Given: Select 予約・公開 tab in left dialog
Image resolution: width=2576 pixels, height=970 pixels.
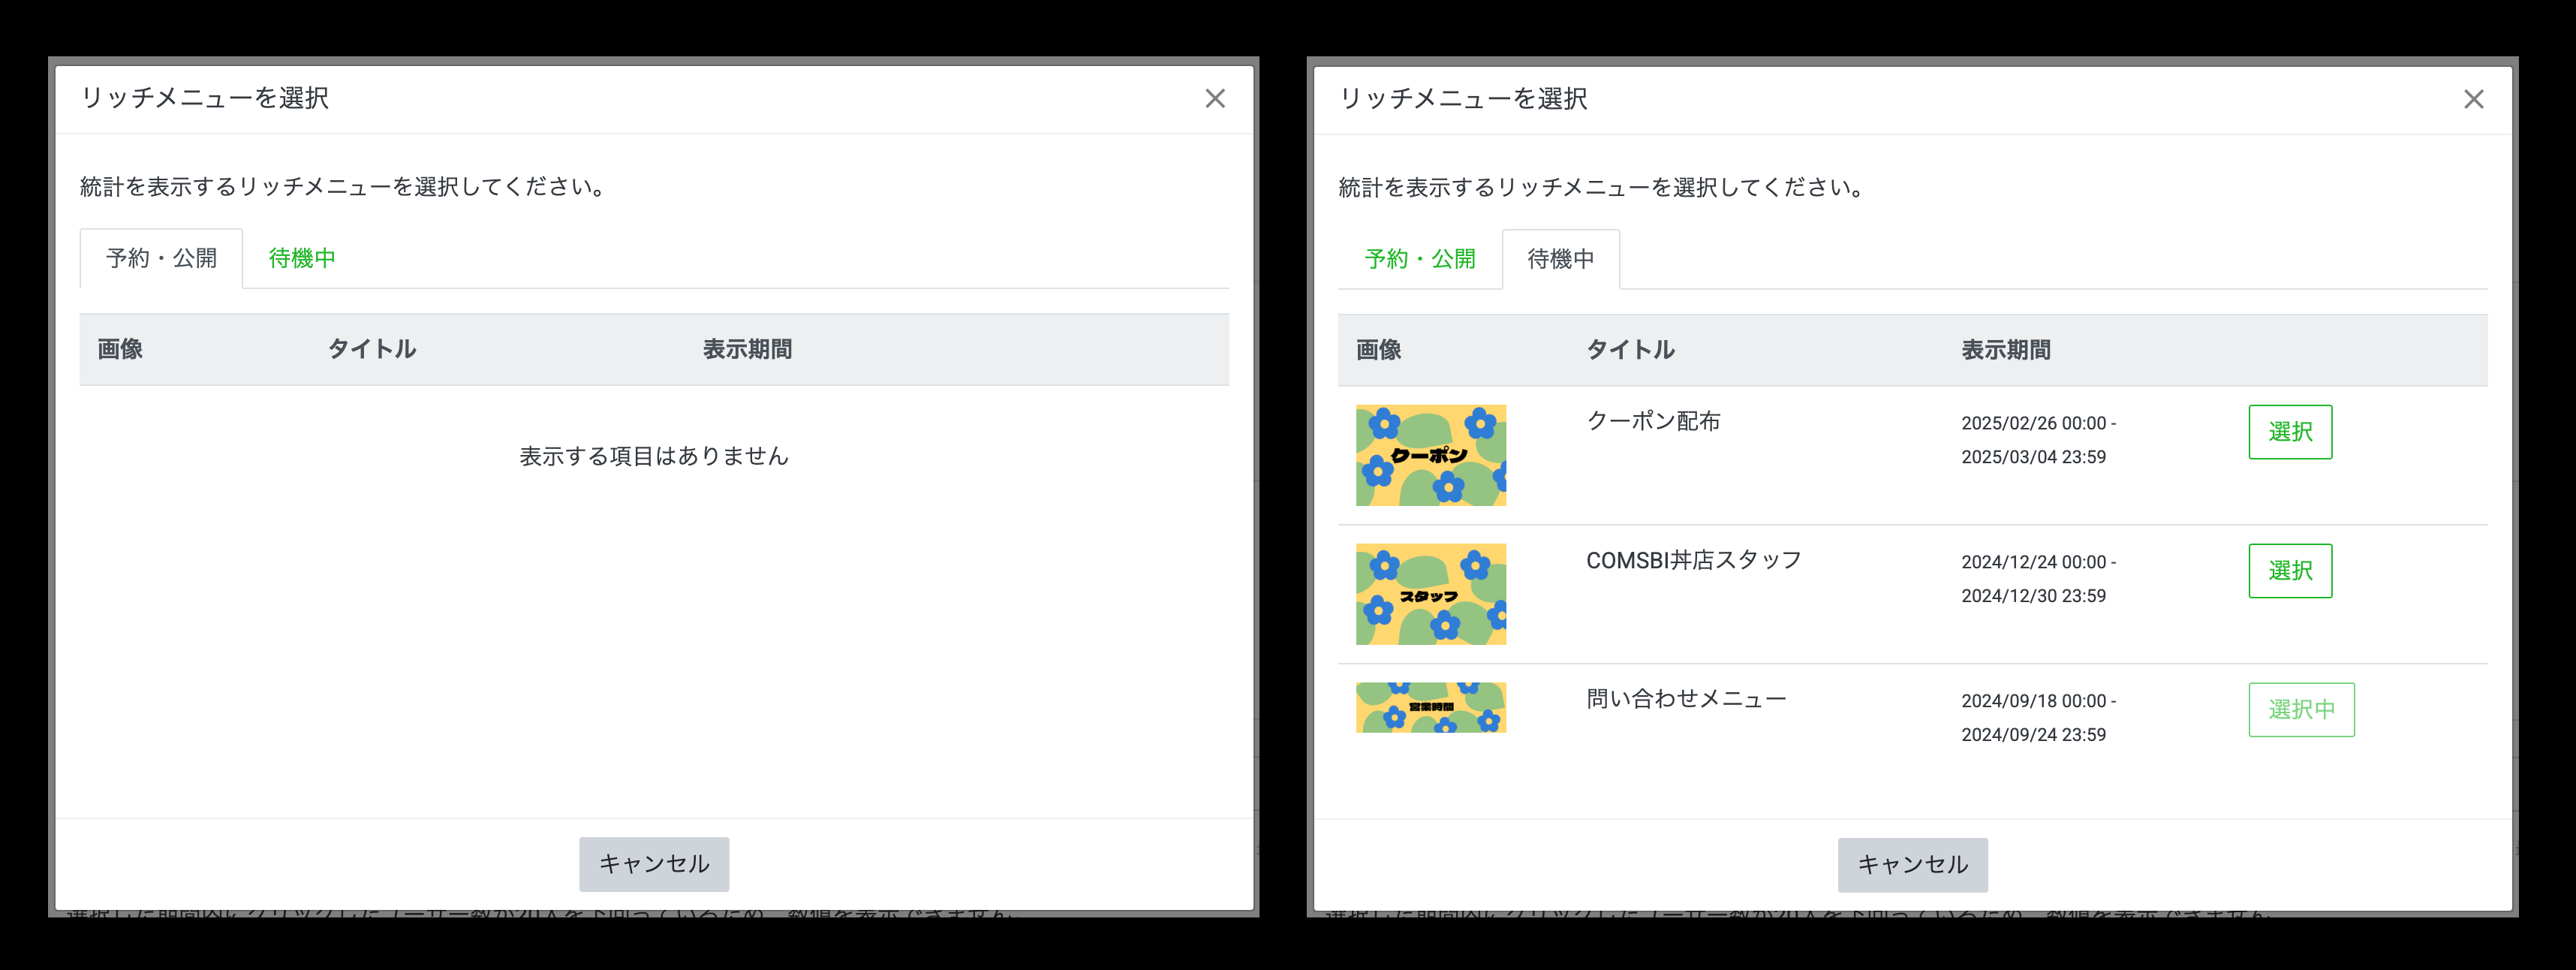Looking at the screenshot, I should (x=161, y=258).
